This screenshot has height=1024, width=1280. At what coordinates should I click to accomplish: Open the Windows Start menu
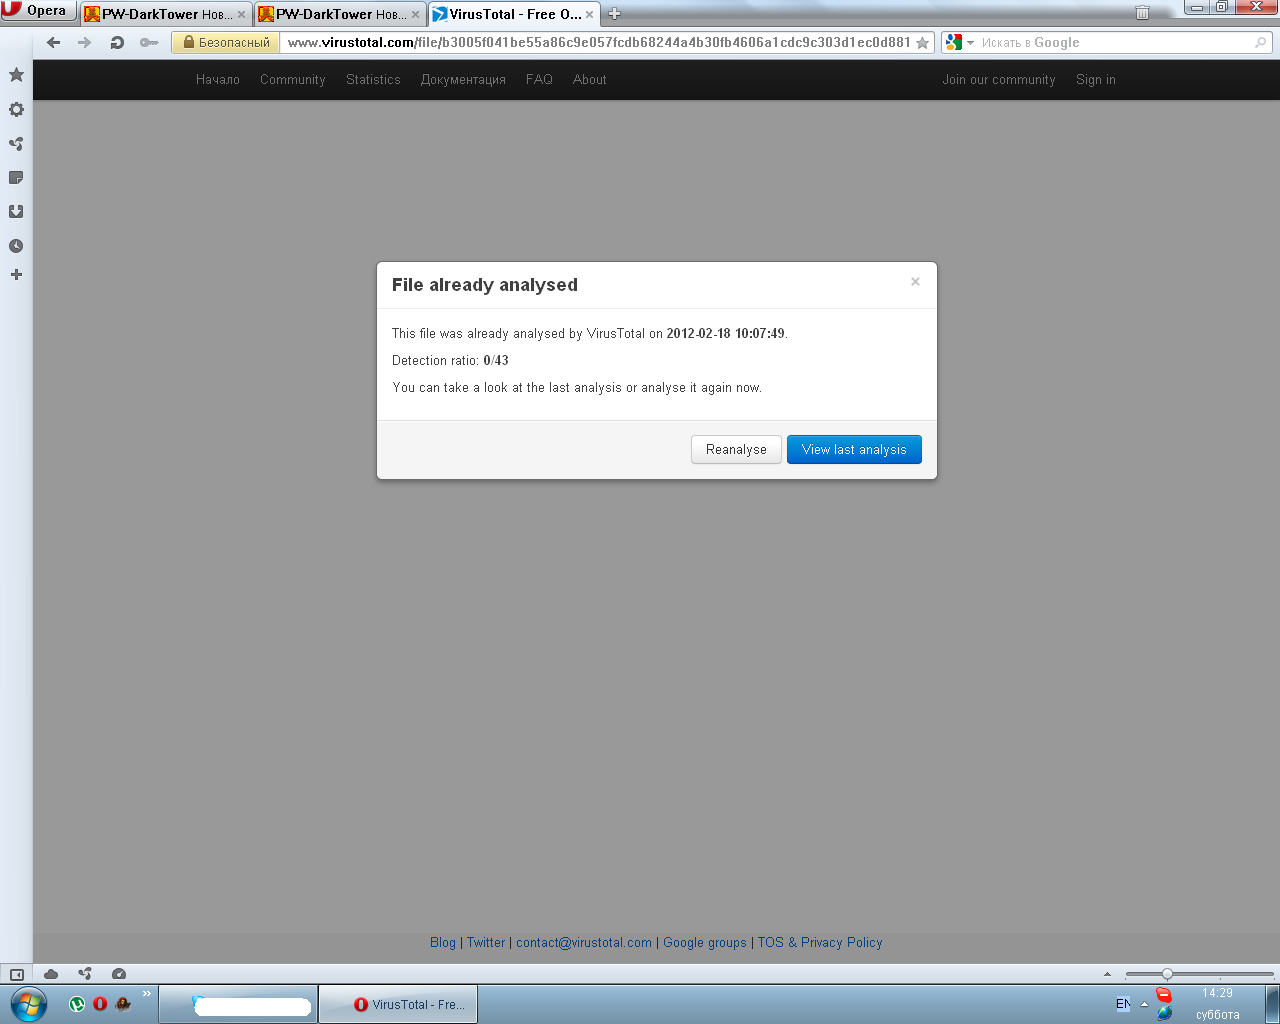tap(28, 1004)
